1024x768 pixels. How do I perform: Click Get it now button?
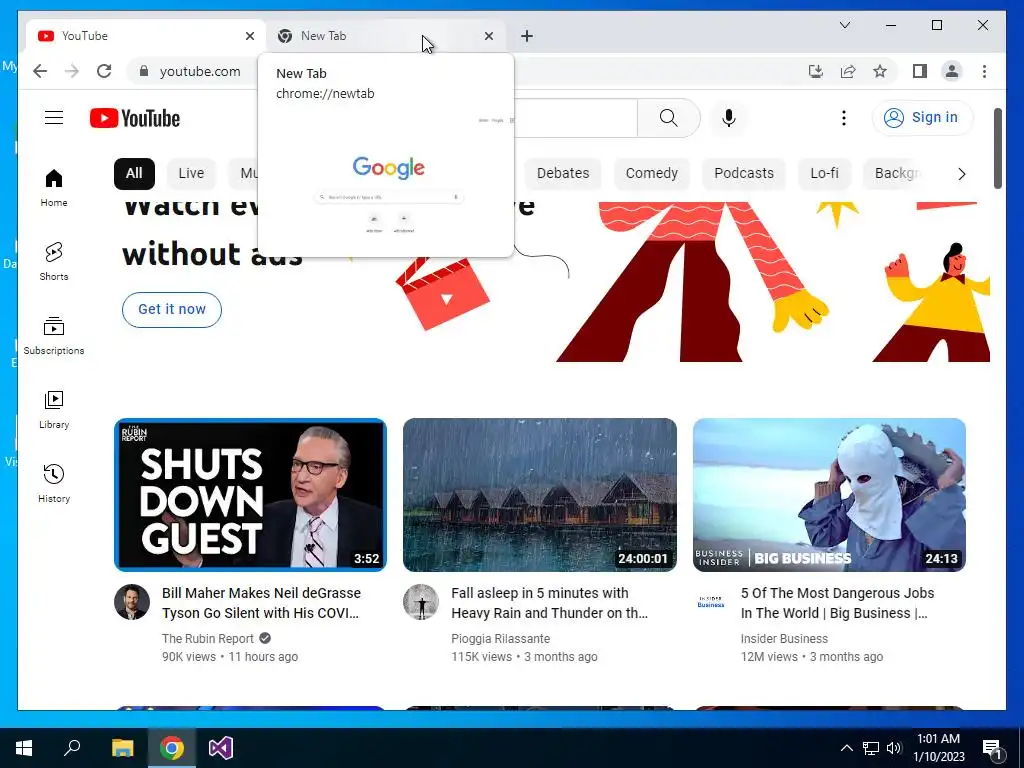pyautogui.click(x=172, y=310)
